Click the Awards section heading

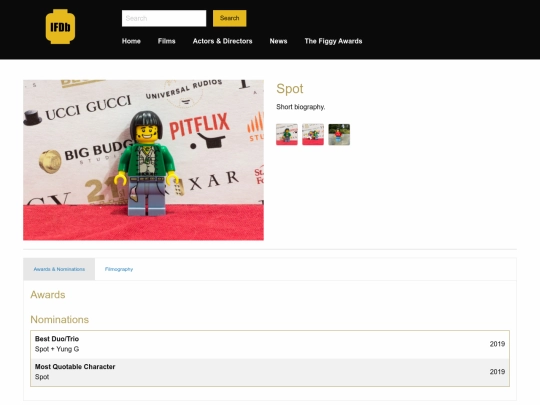pos(48,295)
